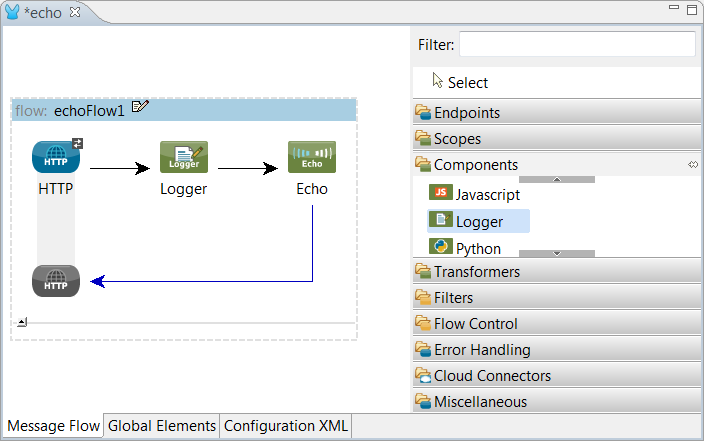704x441 pixels.
Task: Collapse the Components palette category
Action: coord(475,165)
